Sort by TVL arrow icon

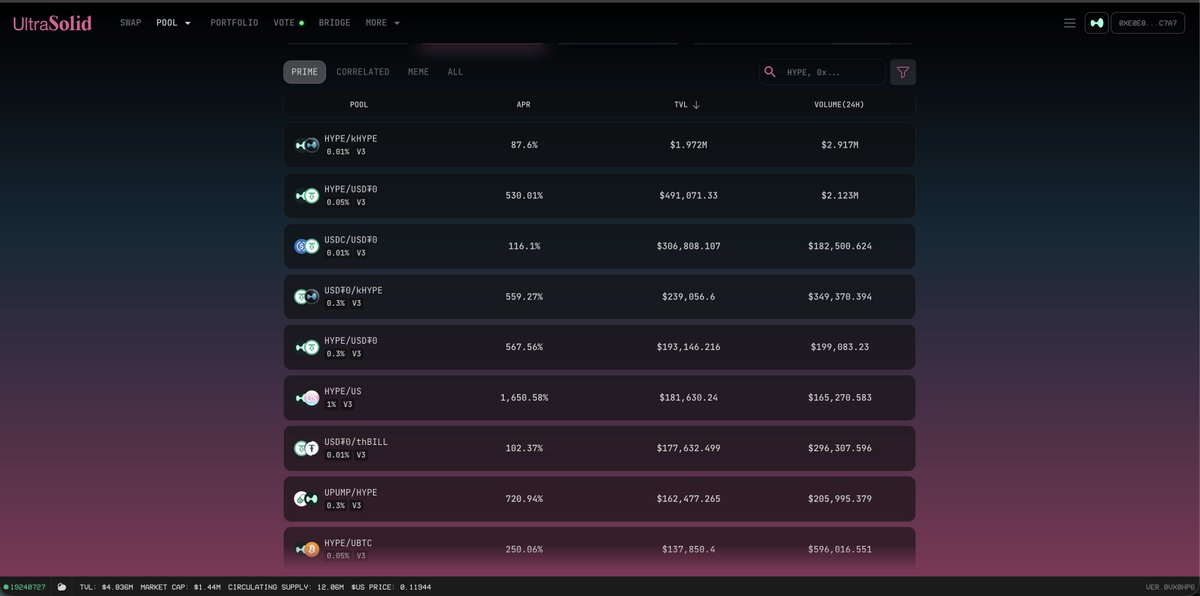coord(696,104)
